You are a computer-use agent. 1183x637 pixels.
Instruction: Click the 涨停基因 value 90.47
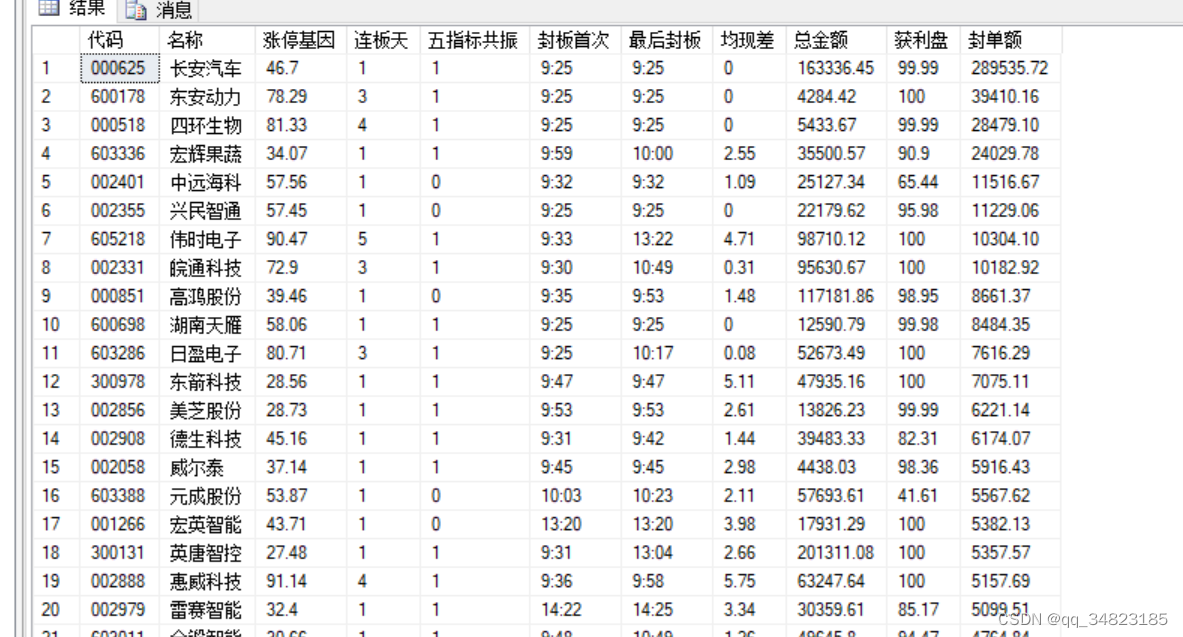coord(287,239)
